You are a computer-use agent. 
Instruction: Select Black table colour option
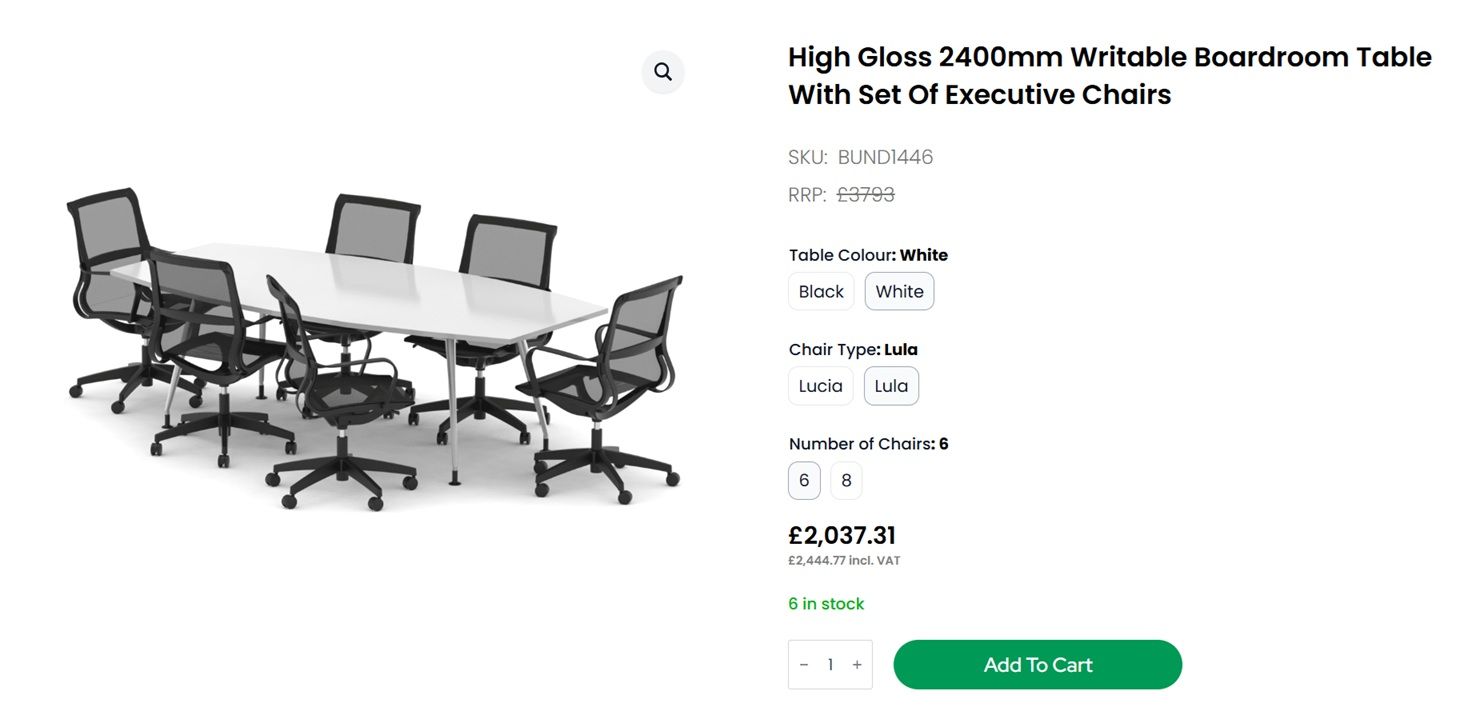[x=821, y=292]
